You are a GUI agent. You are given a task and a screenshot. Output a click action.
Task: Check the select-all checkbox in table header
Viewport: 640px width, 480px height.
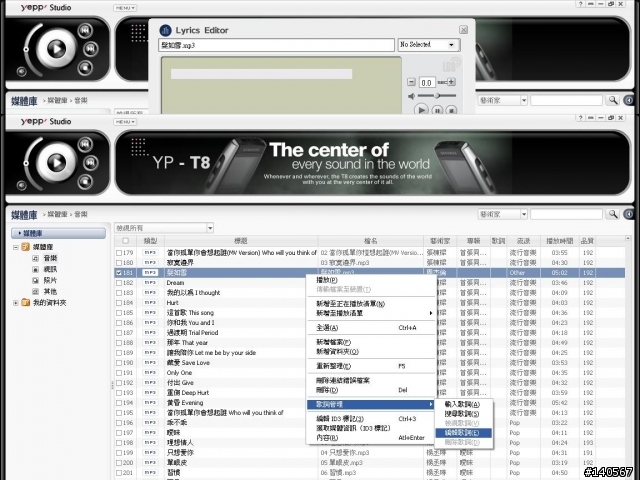[126, 241]
